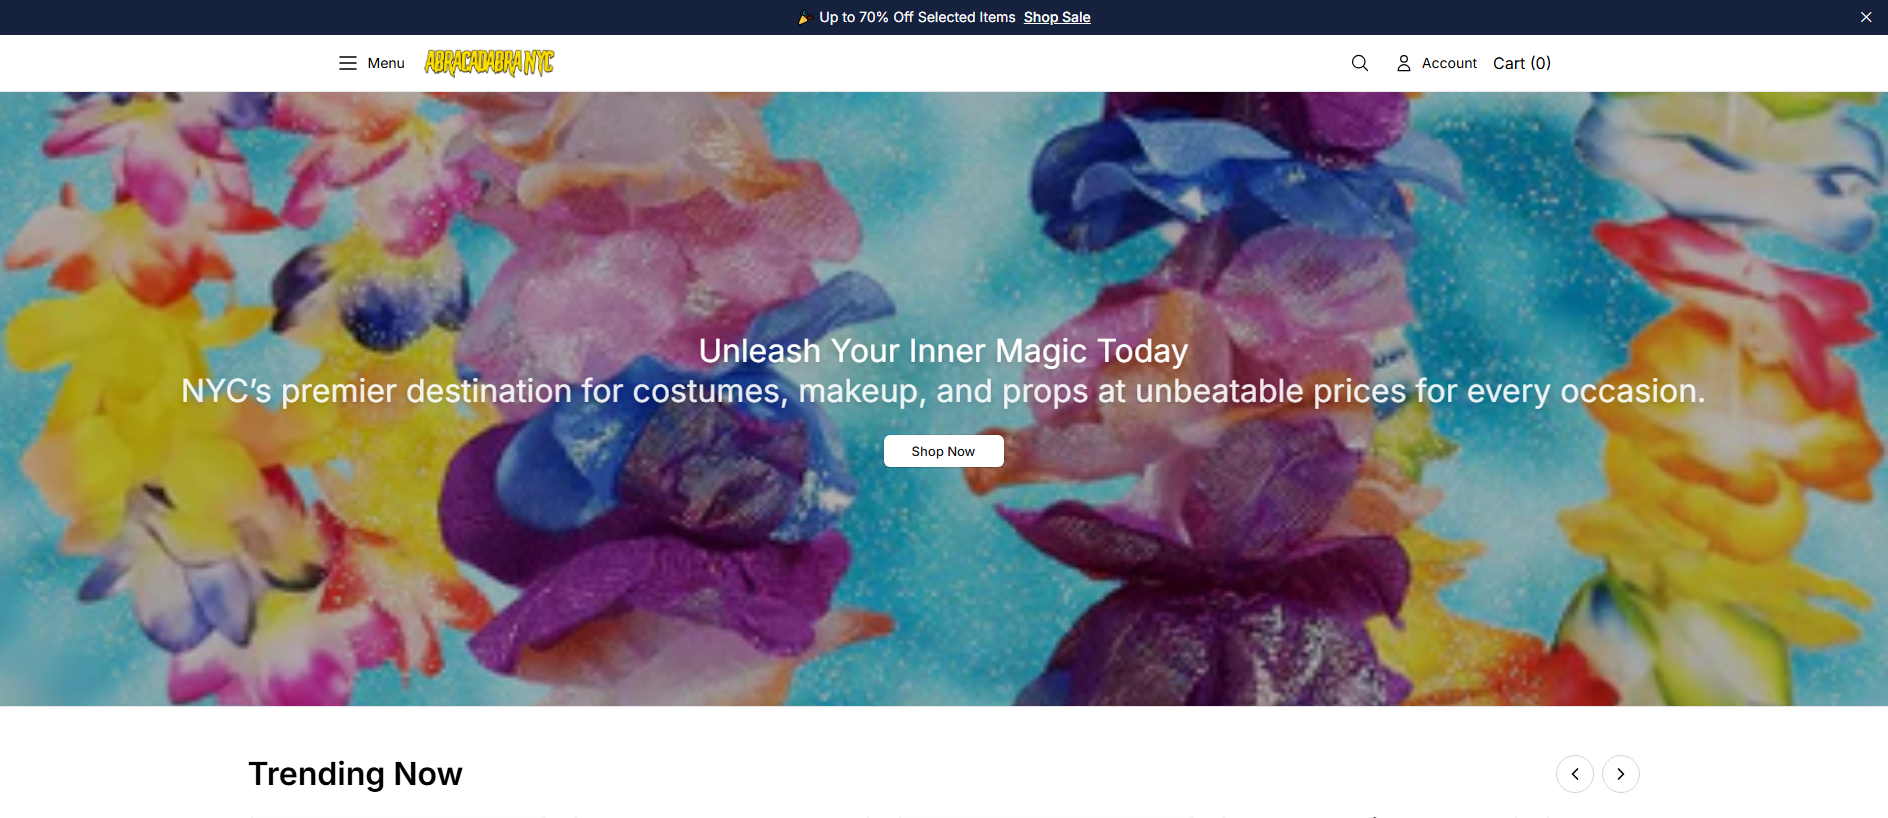
Task: Open the hamburger Menu icon
Action: pyautogui.click(x=347, y=63)
